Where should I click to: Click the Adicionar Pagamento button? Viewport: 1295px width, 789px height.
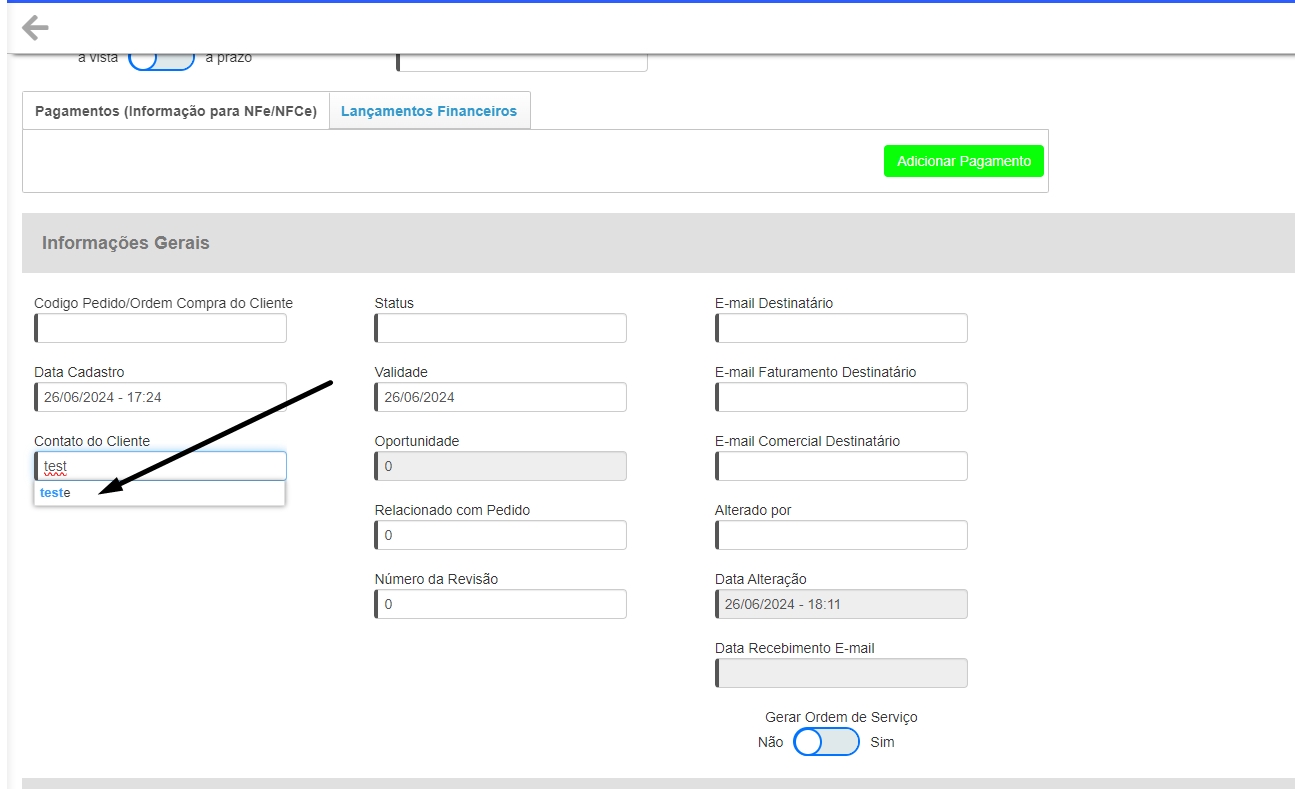pyautogui.click(x=963, y=161)
